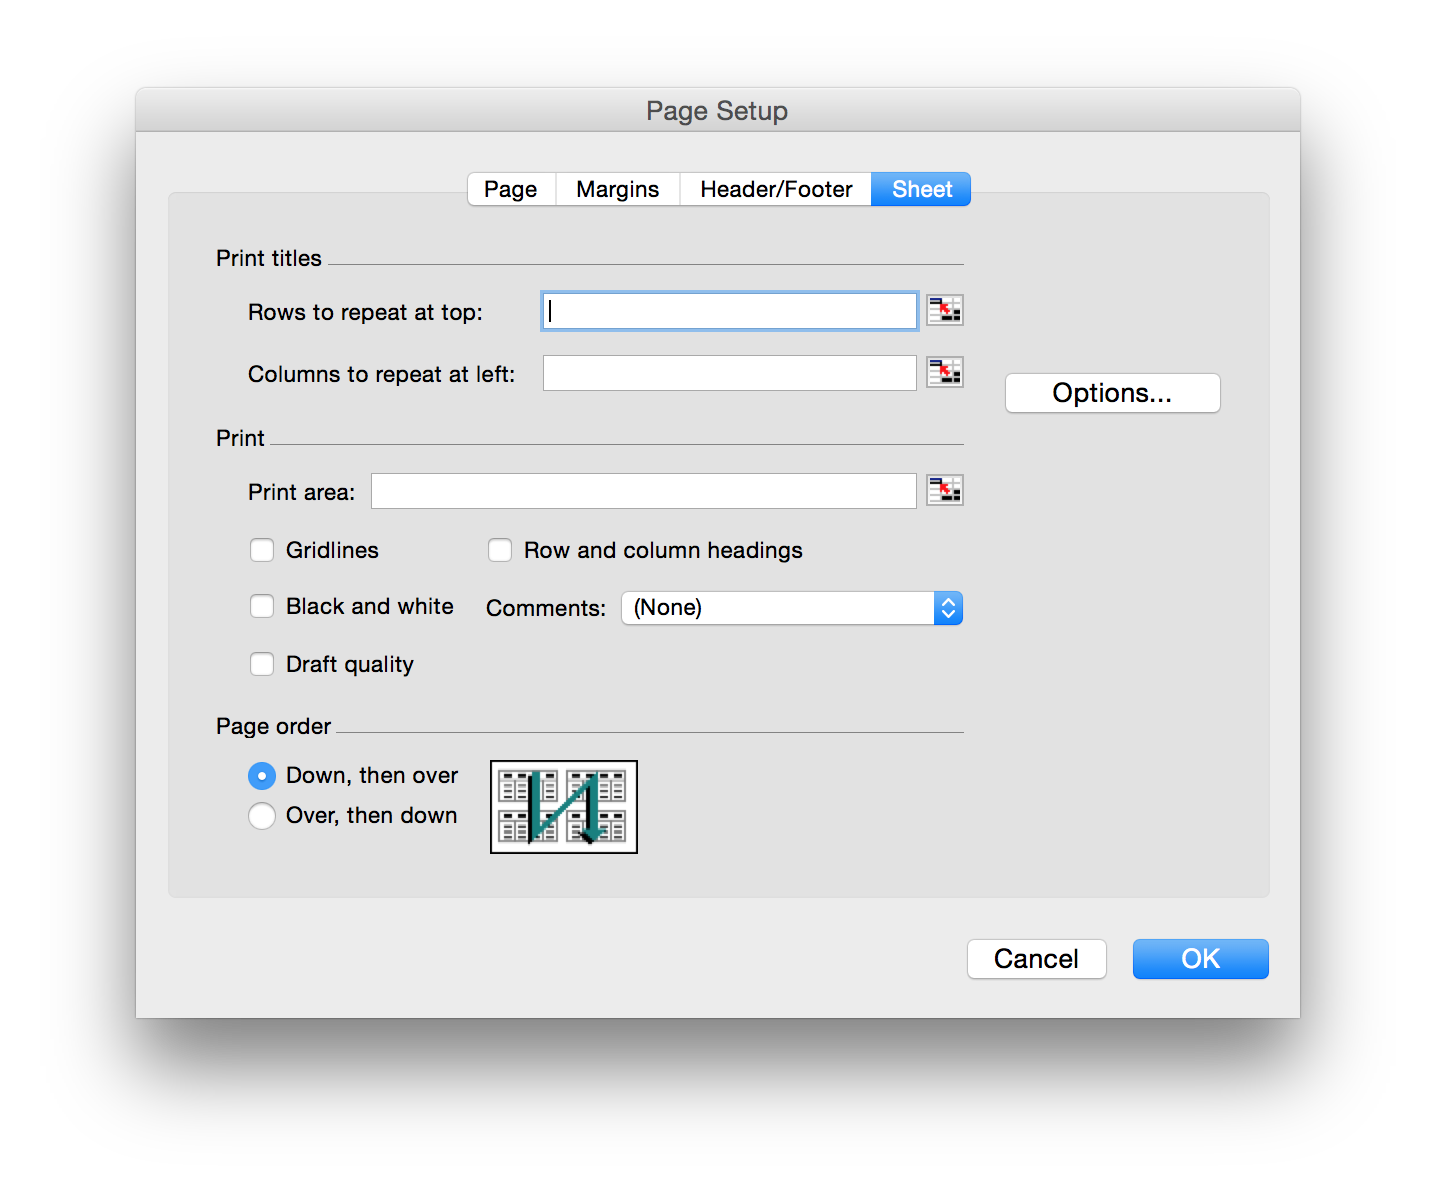The image size is (1436, 1202).
Task: Choose Over, then down page order
Action: [x=262, y=816]
